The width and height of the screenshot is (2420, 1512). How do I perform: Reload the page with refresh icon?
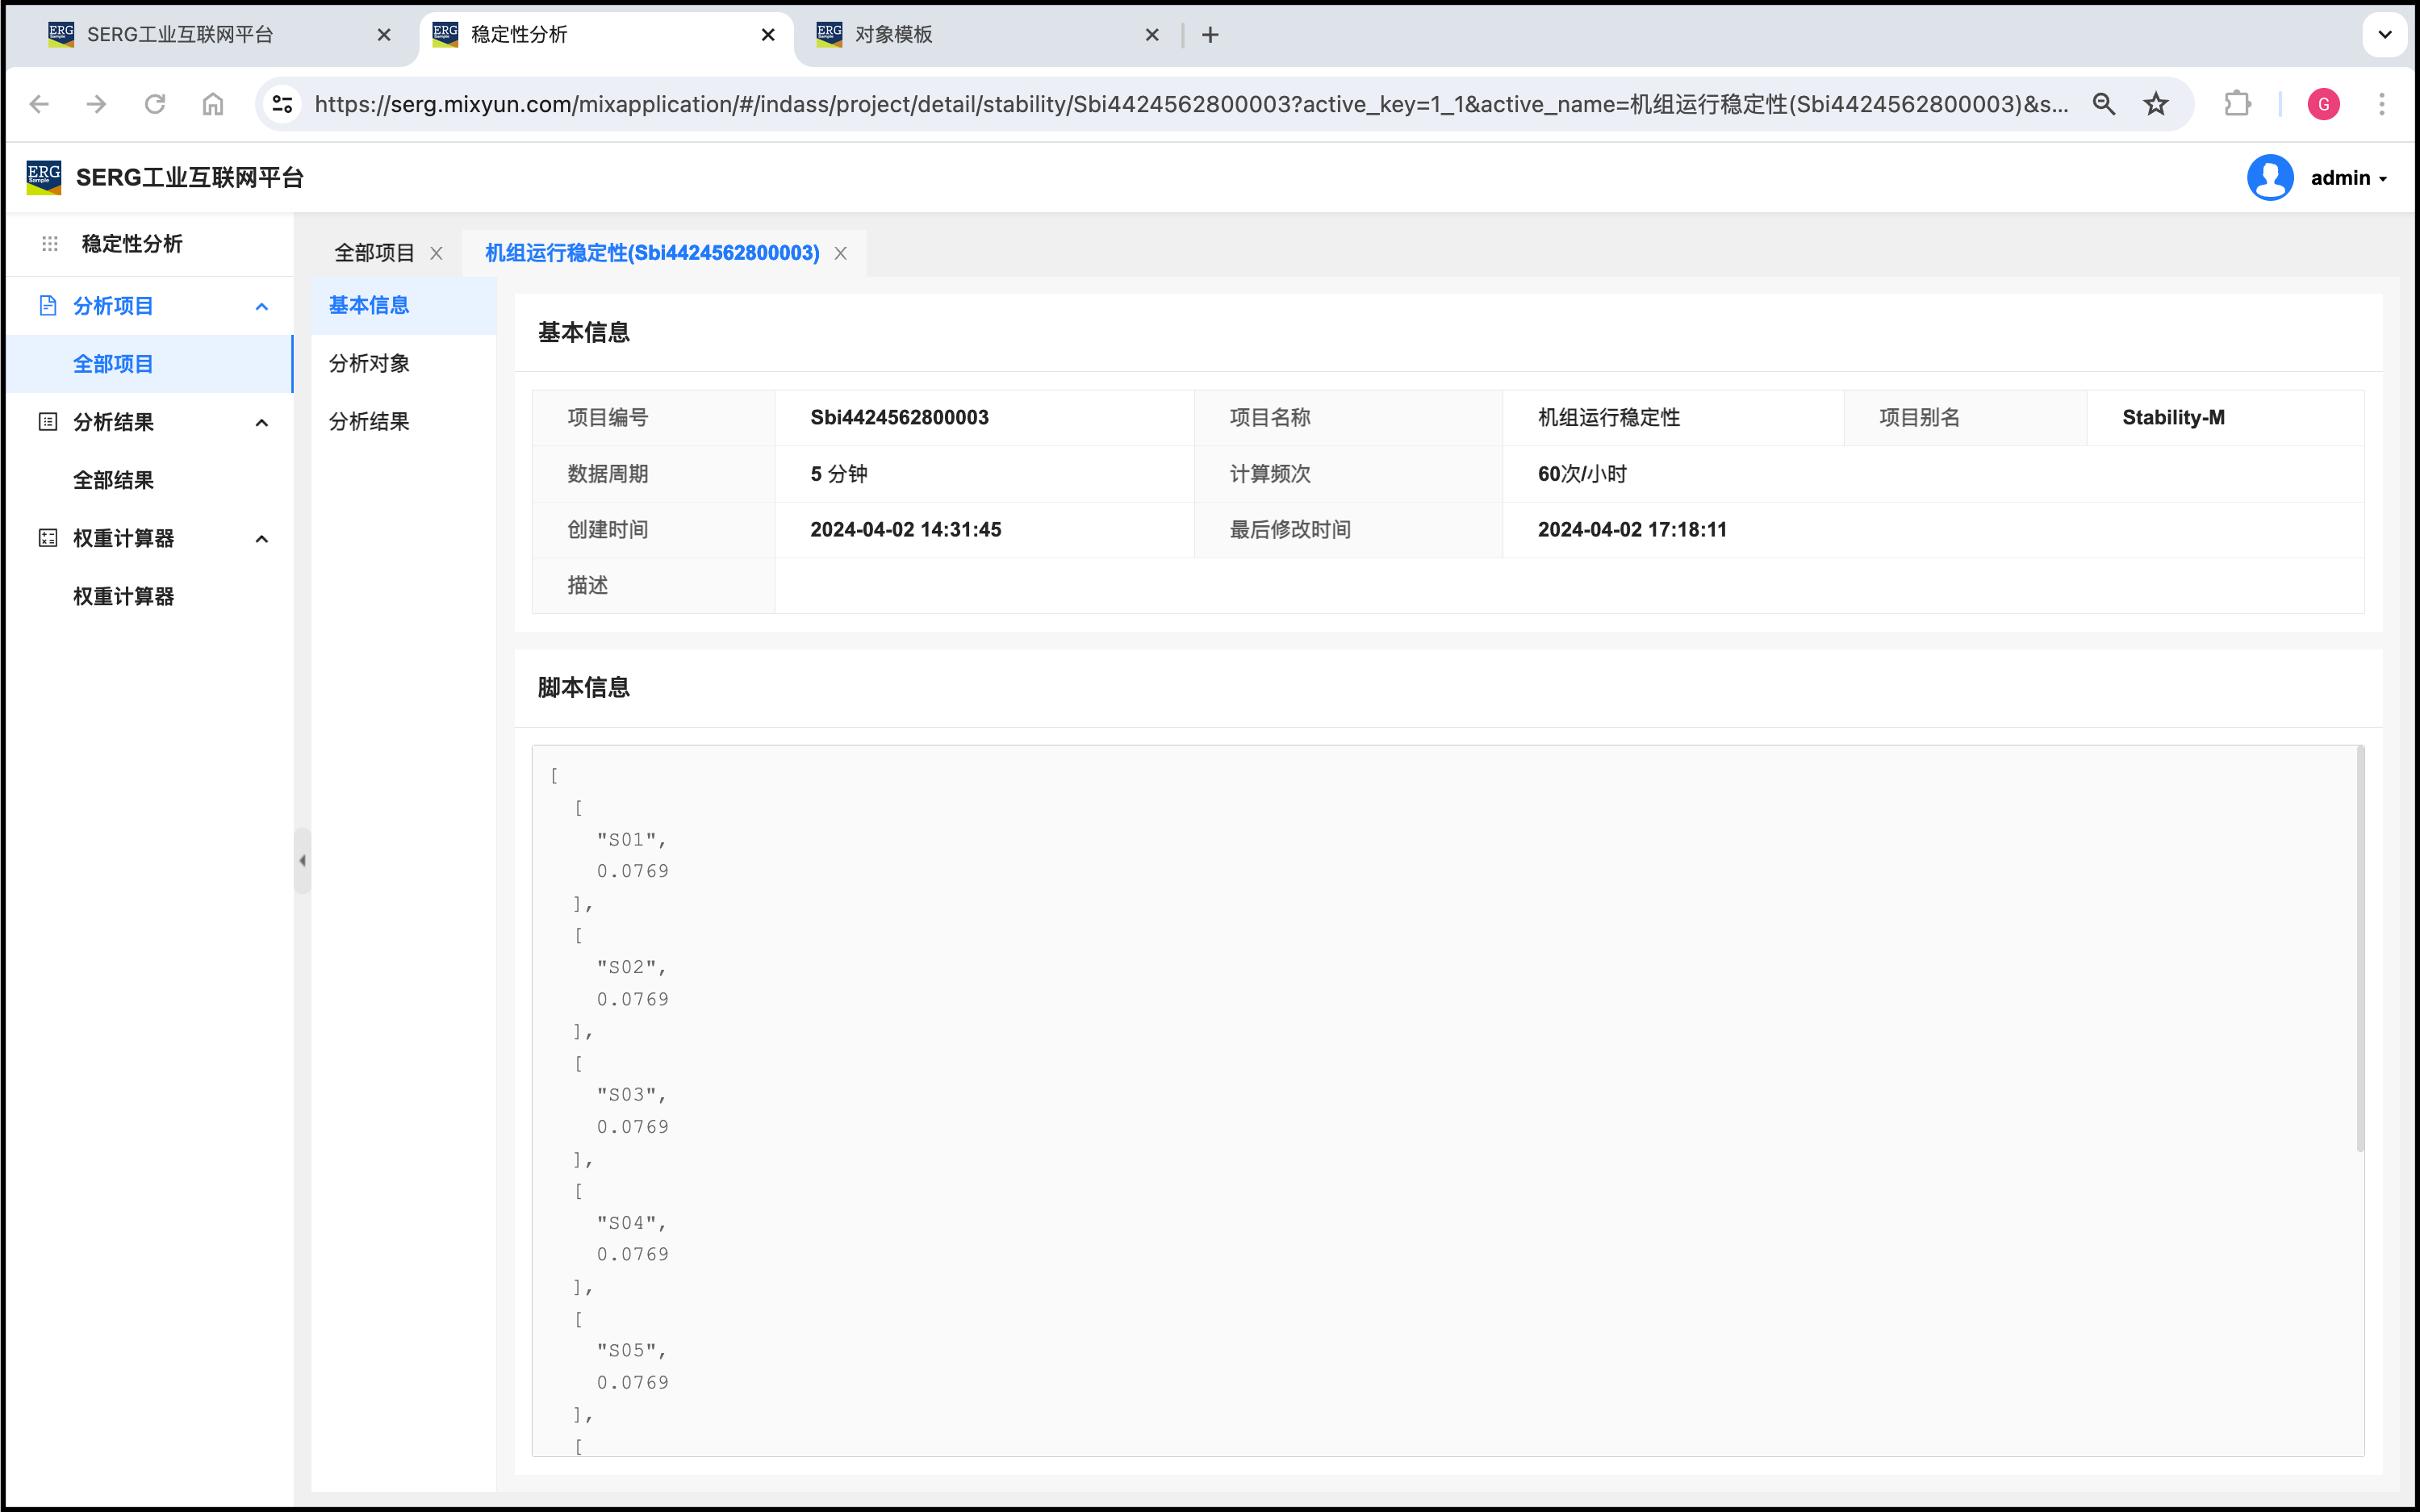155,104
